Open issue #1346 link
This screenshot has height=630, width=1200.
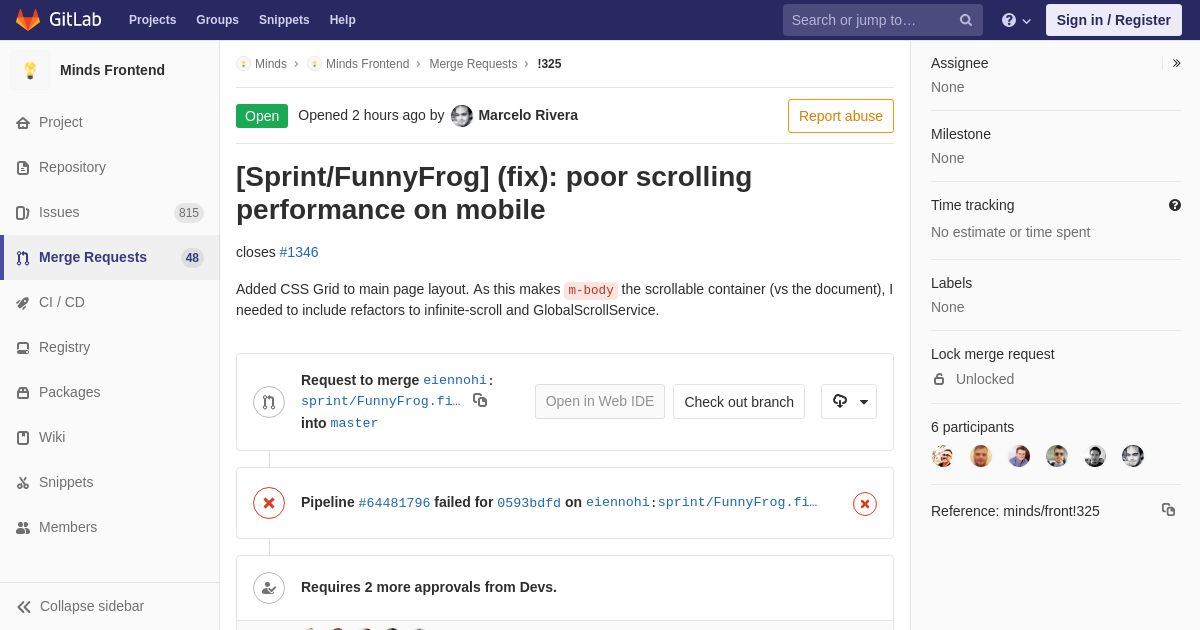click(x=299, y=252)
